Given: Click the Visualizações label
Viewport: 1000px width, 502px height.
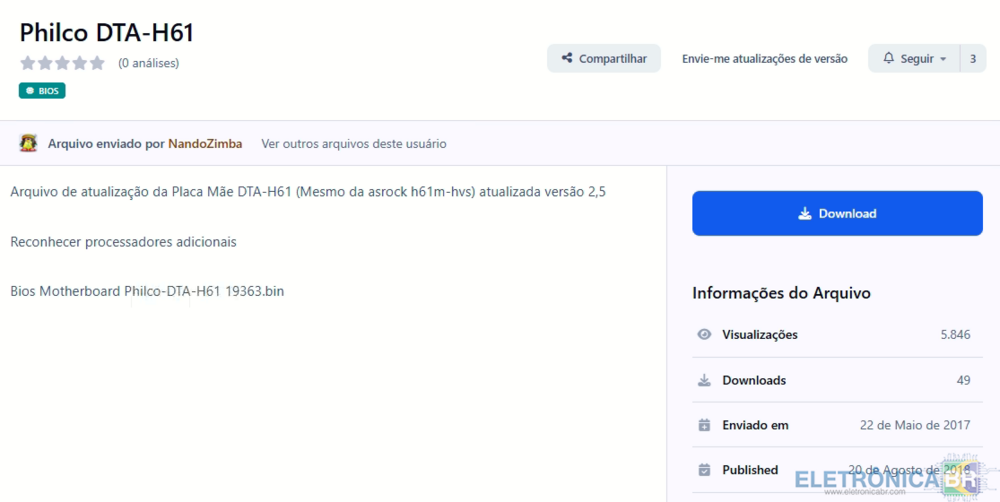Looking at the screenshot, I should 760,334.
